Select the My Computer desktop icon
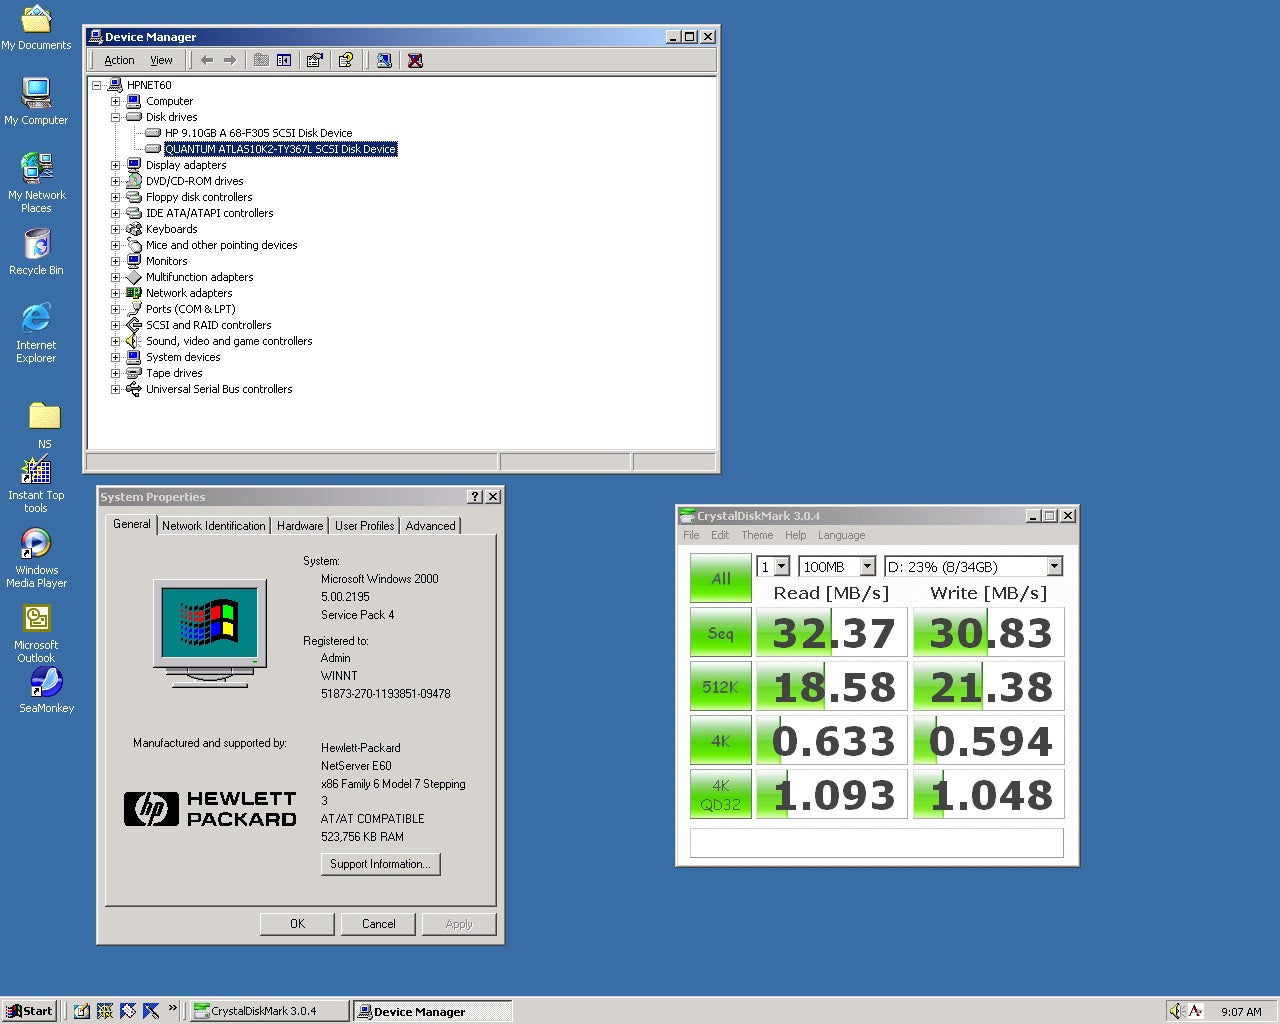1280x1024 pixels. [36, 100]
